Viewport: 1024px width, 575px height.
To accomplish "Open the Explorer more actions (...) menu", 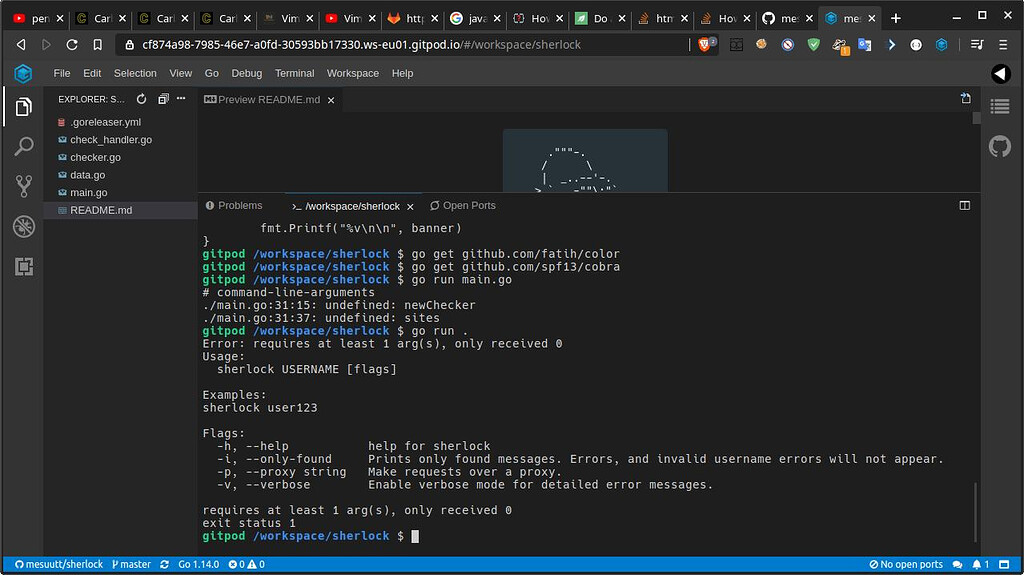I will click(x=181, y=99).
